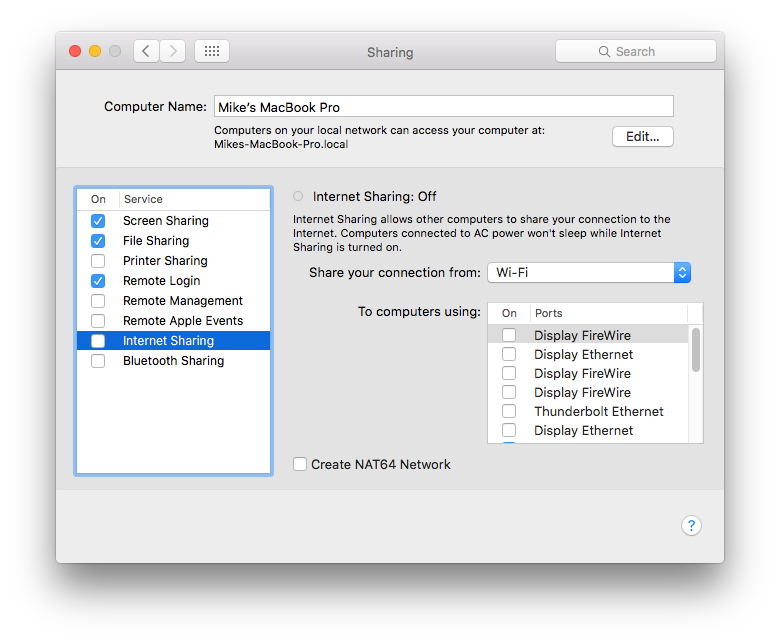Screen dimensions: 780x643
Task: Disable the Screen Sharing checkbox
Action: click(x=98, y=221)
